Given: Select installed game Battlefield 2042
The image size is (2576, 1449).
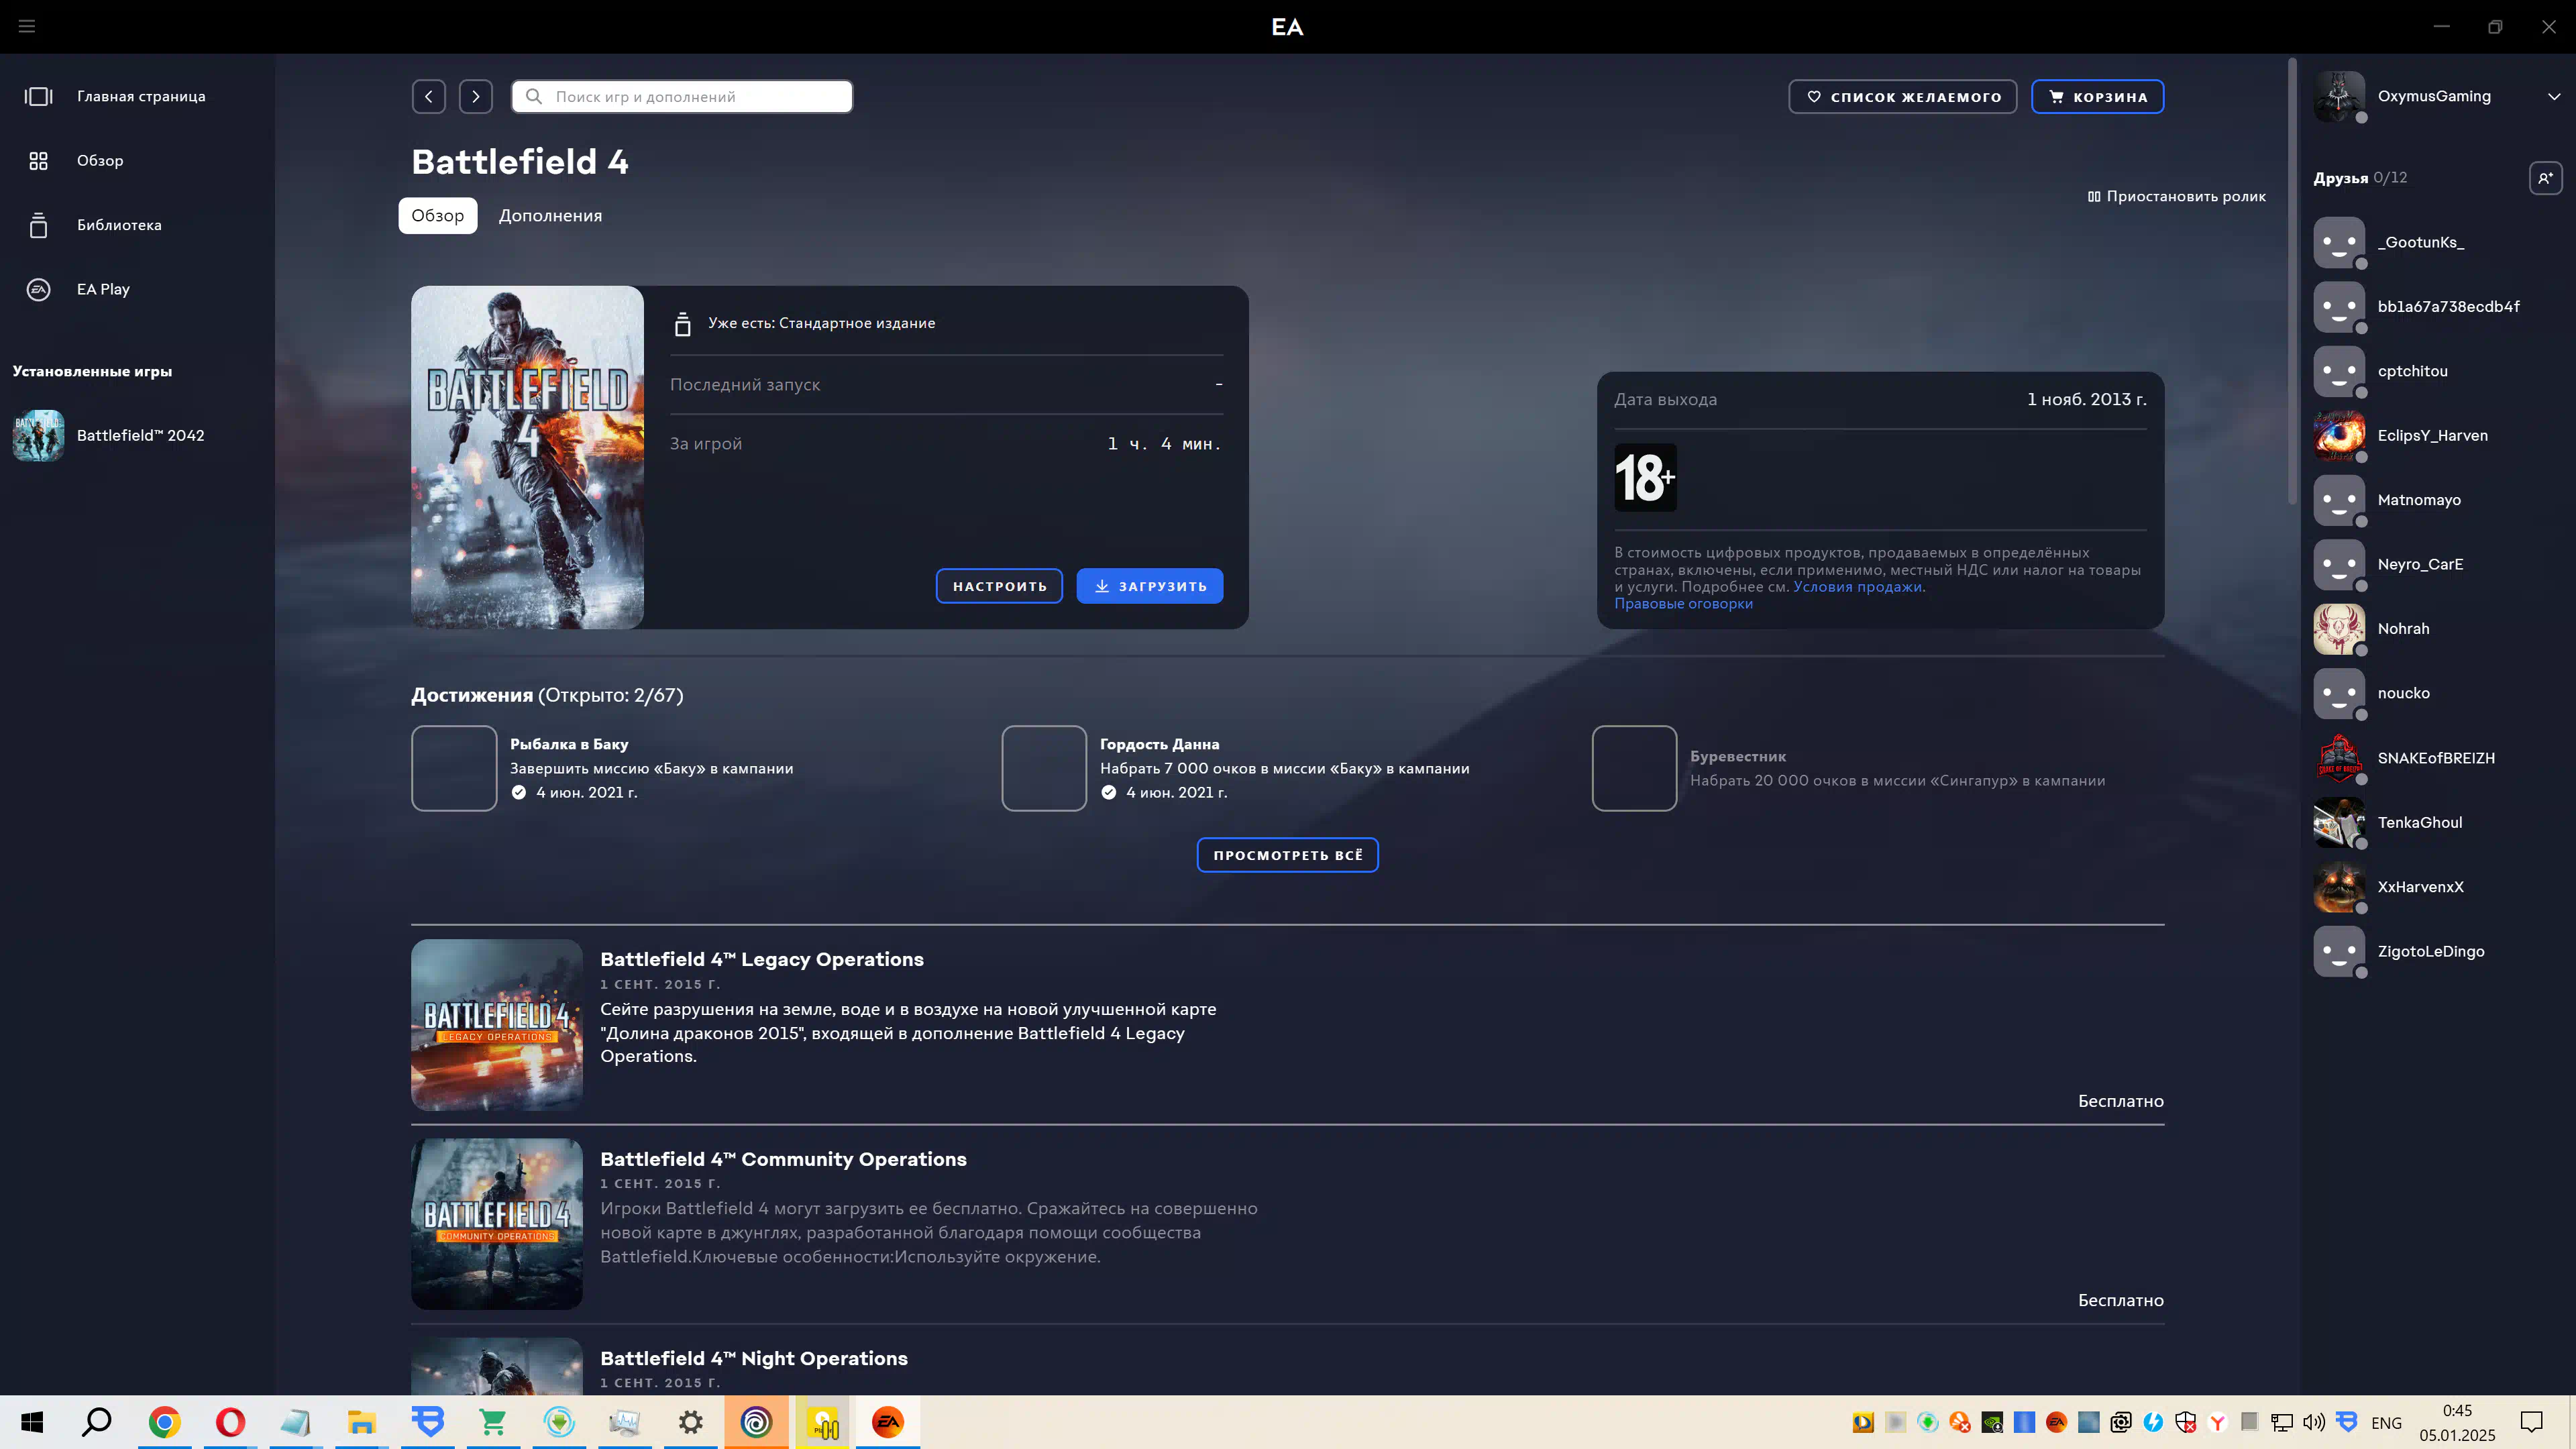Looking at the screenshot, I should pyautogui.click(x=137, y=435).
